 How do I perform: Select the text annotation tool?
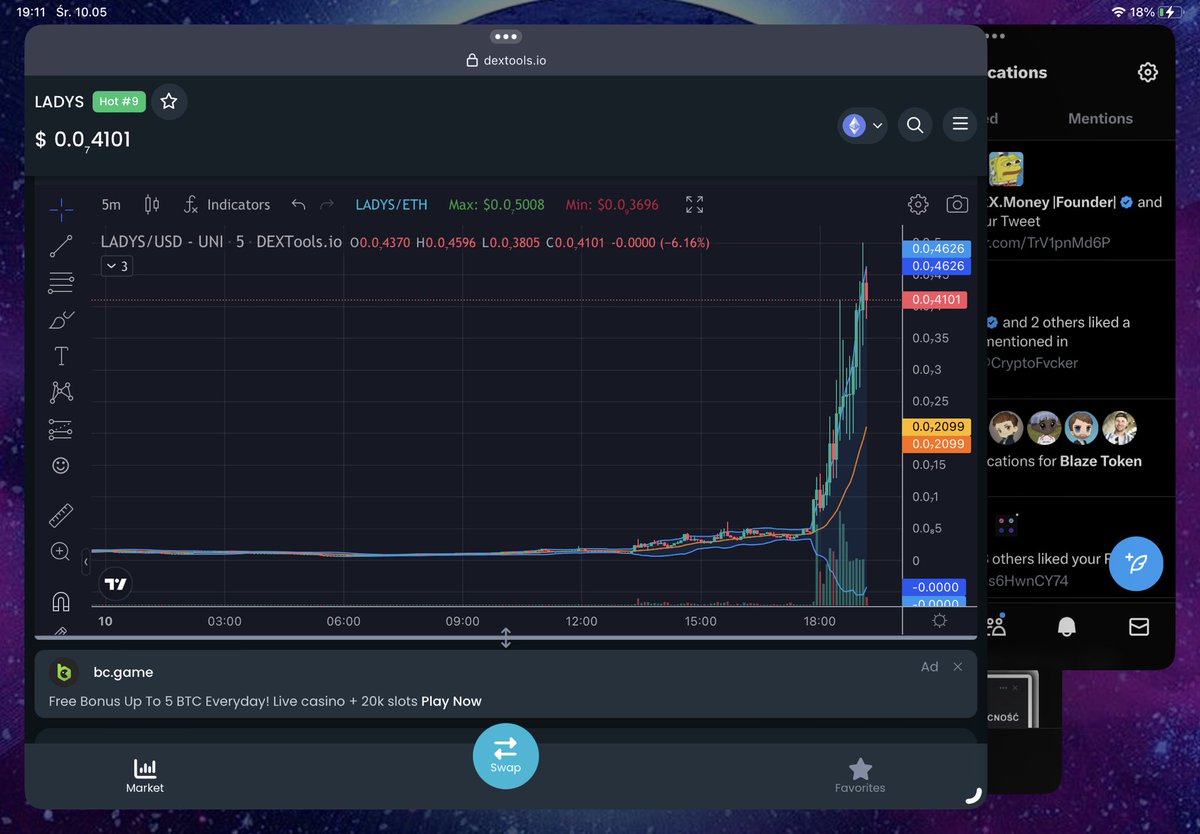click(x=61, y=356)
